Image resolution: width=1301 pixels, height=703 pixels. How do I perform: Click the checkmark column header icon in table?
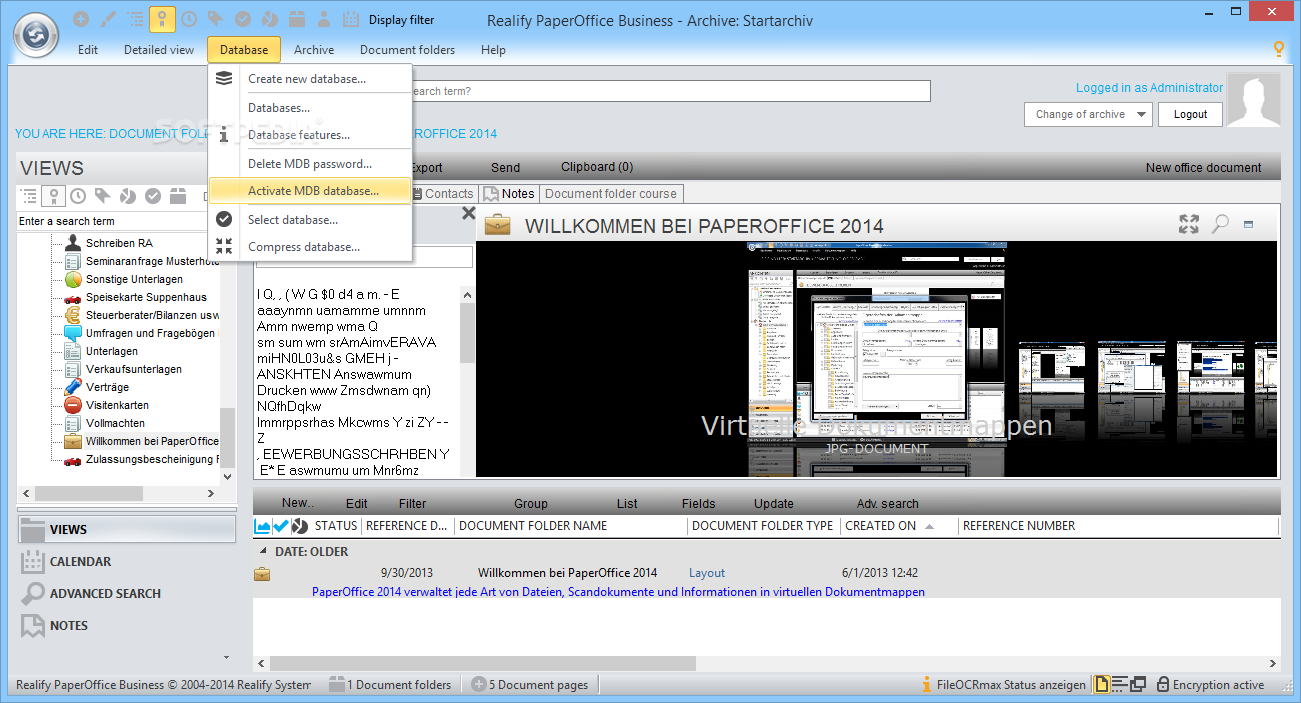point(281,526)
